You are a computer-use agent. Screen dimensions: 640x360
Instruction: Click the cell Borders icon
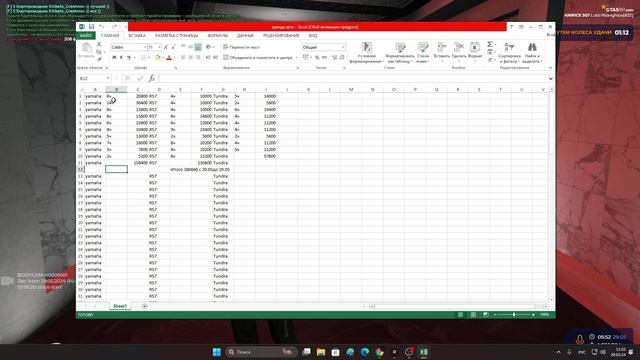[143, 58]
